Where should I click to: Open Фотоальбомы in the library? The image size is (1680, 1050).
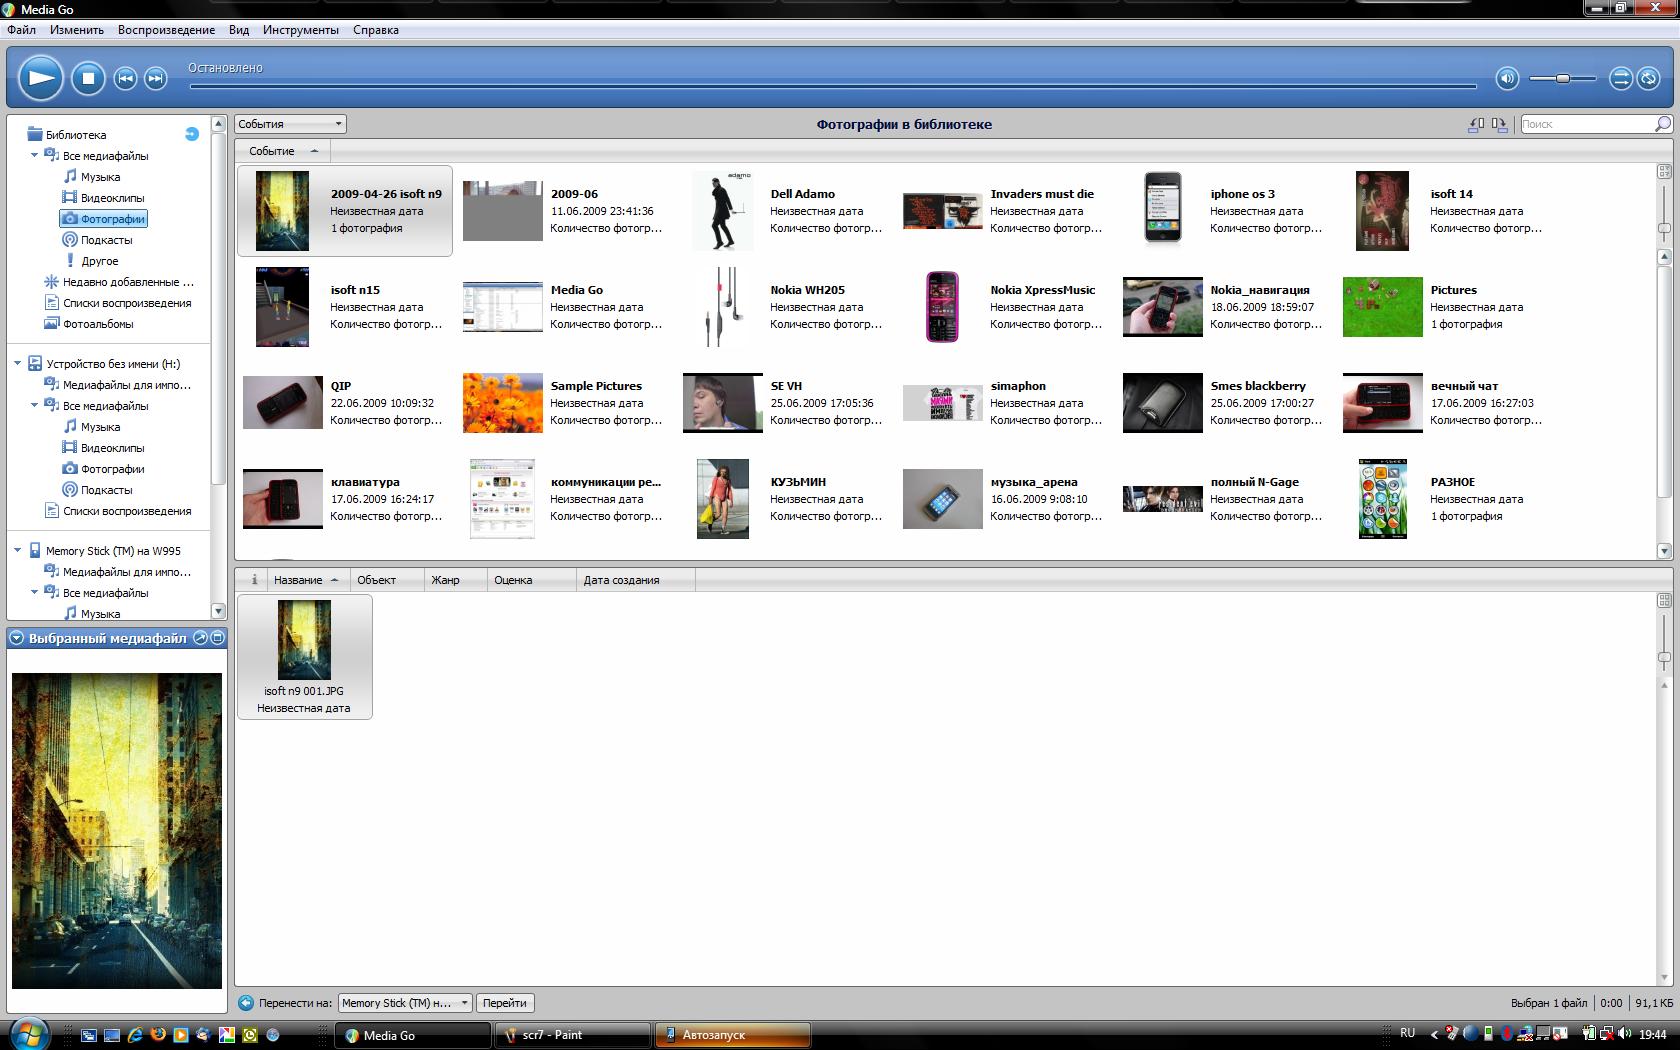[x=89, y=324]
